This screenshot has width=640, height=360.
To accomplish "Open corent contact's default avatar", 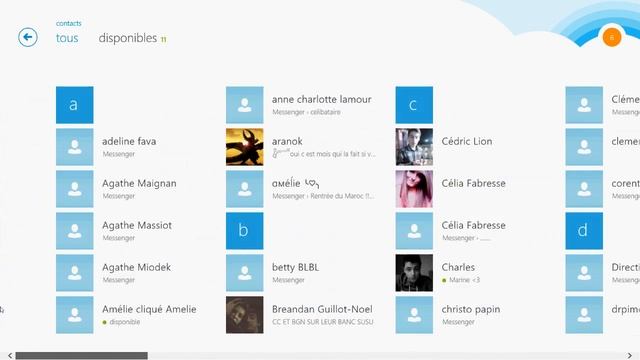I will [584, 189].
